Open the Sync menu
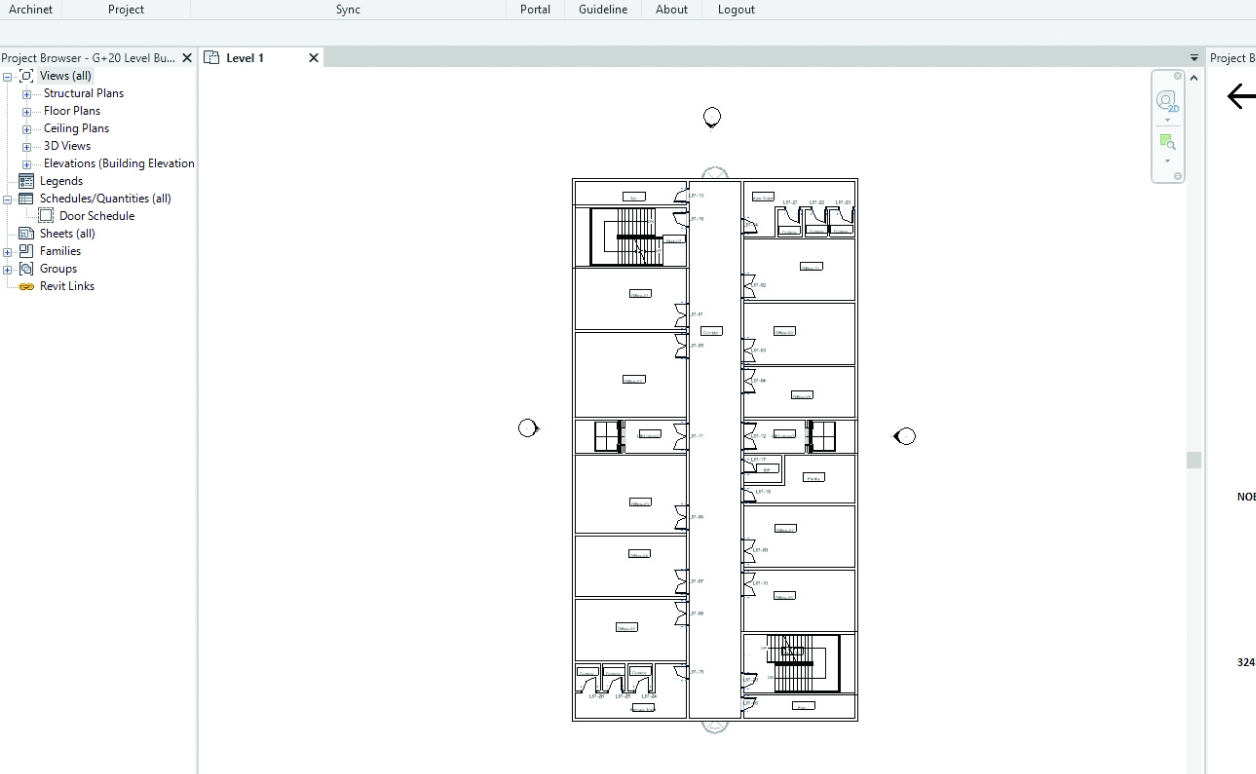 348,10
